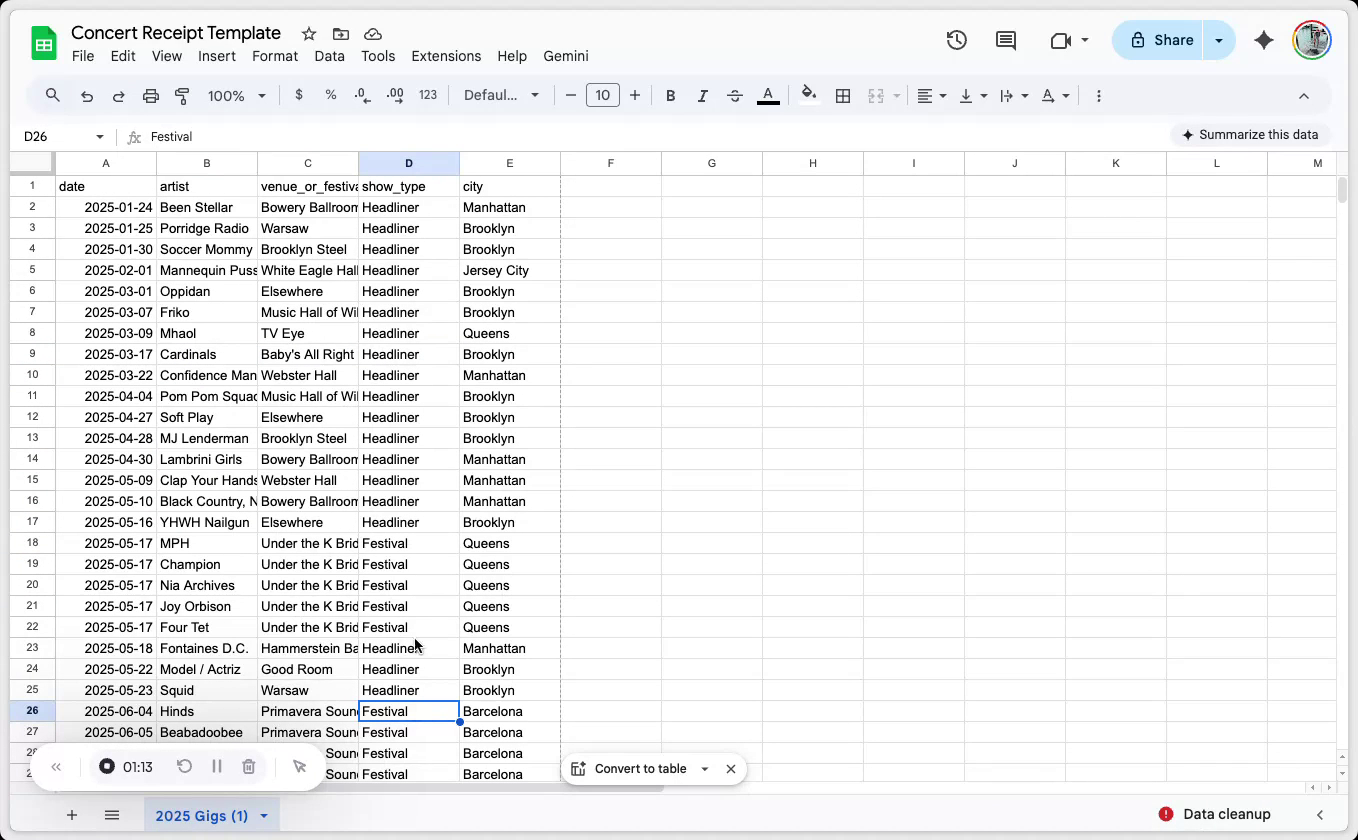This screenshot has width=1358, height=840.
Task: Collapse the side panel arrow
Action: point(1320,815)
